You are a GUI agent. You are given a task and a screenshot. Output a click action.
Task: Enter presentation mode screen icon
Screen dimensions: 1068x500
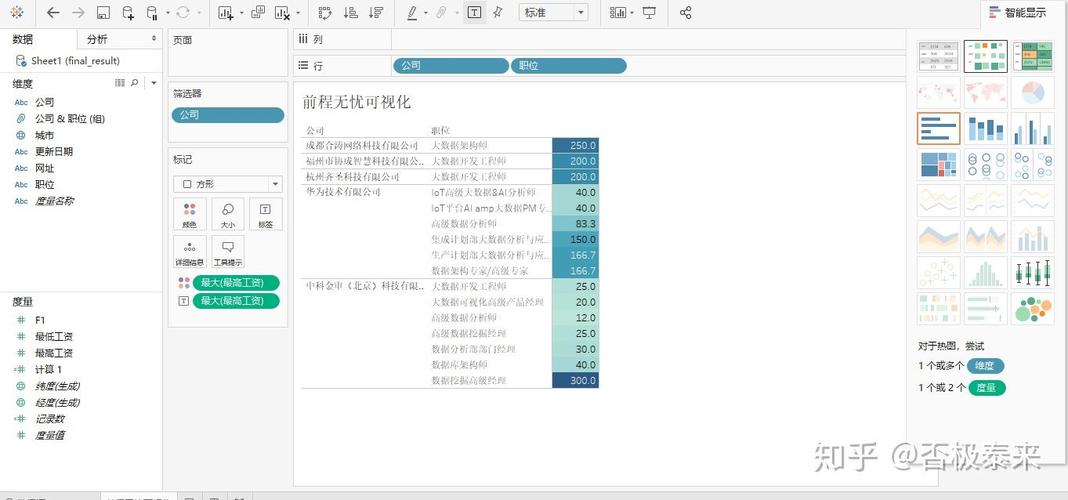click(x=650, y=12)
